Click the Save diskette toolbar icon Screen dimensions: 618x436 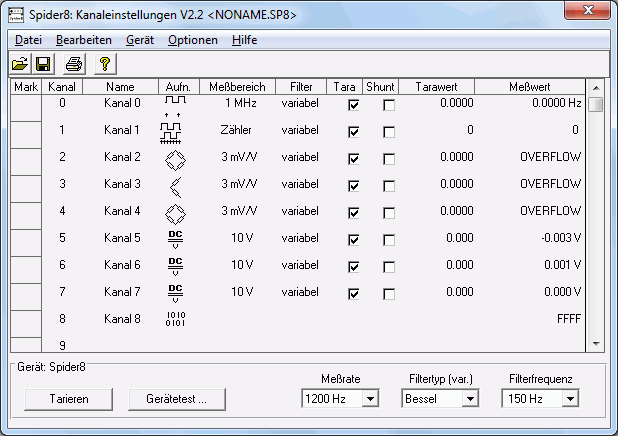point(43,64)
